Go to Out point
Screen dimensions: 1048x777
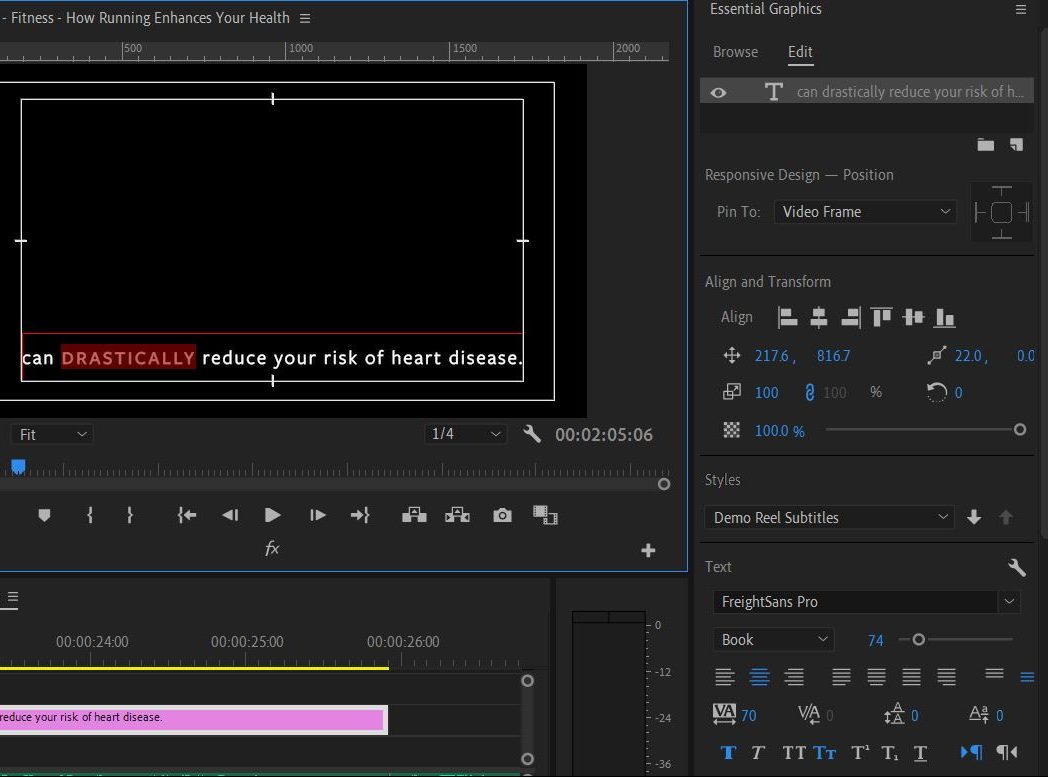pos(360,515)
